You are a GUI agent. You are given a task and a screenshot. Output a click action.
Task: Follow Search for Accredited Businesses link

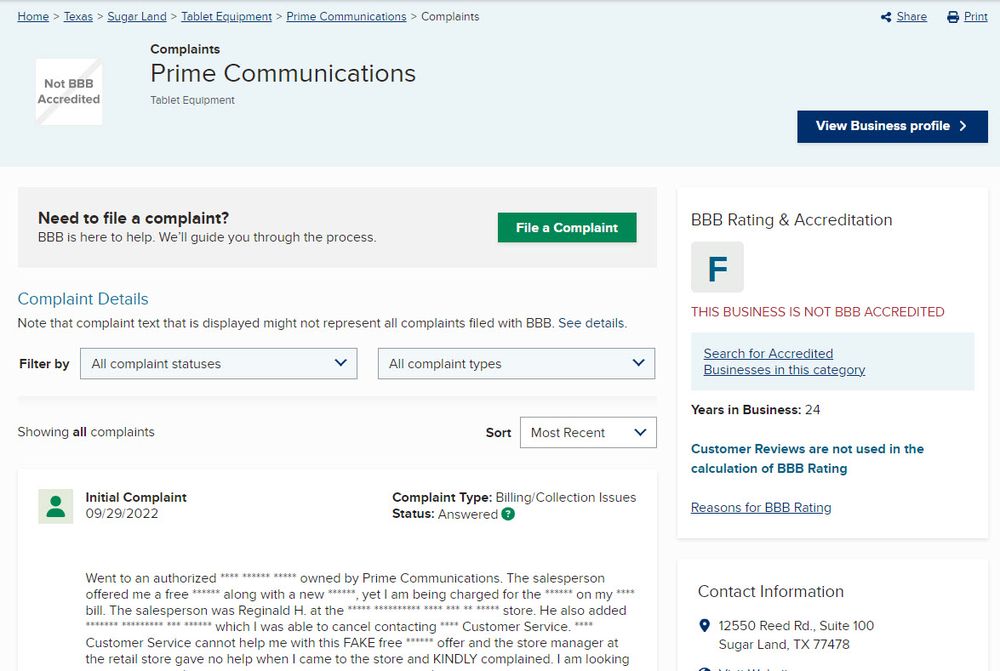(784, 361)
